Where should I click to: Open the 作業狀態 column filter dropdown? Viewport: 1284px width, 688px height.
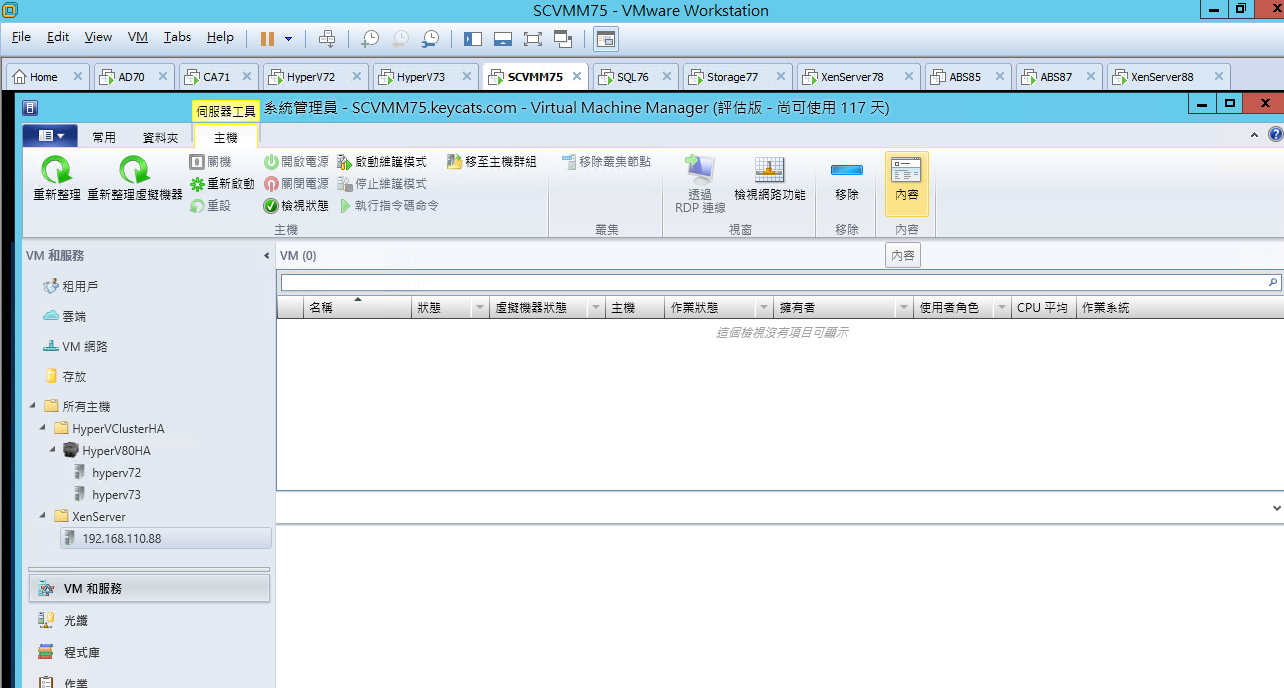pyautogui.click(x=764, y=308)
